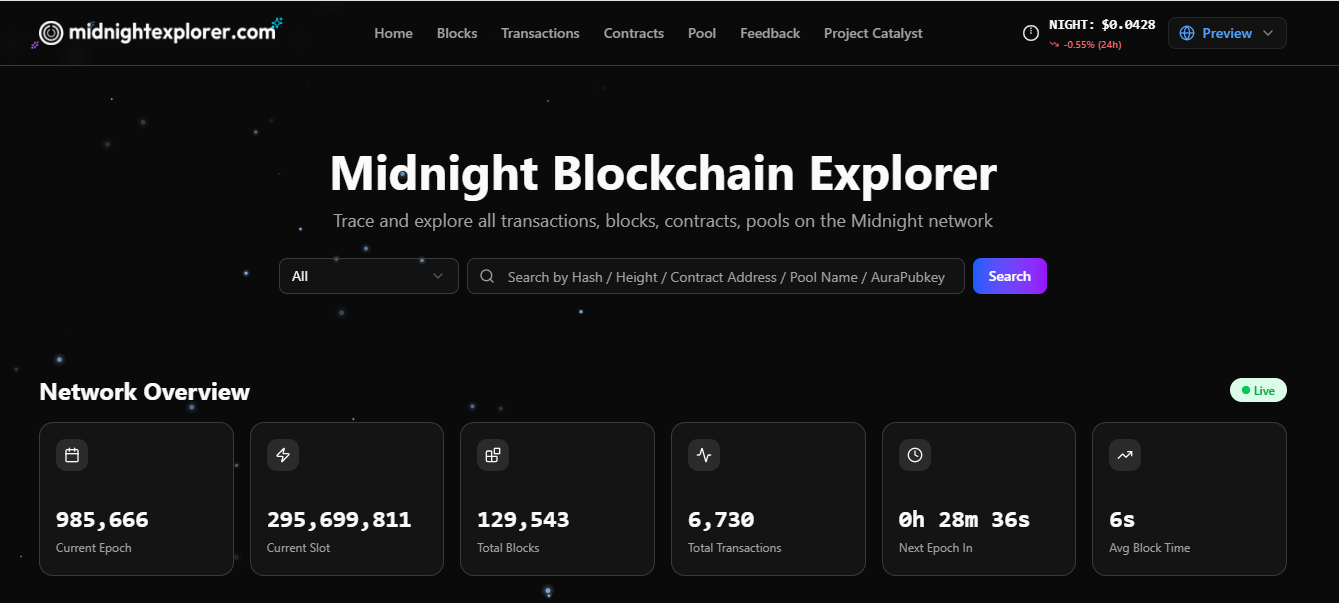Expand the All search filter dropdown

(368, 276)
